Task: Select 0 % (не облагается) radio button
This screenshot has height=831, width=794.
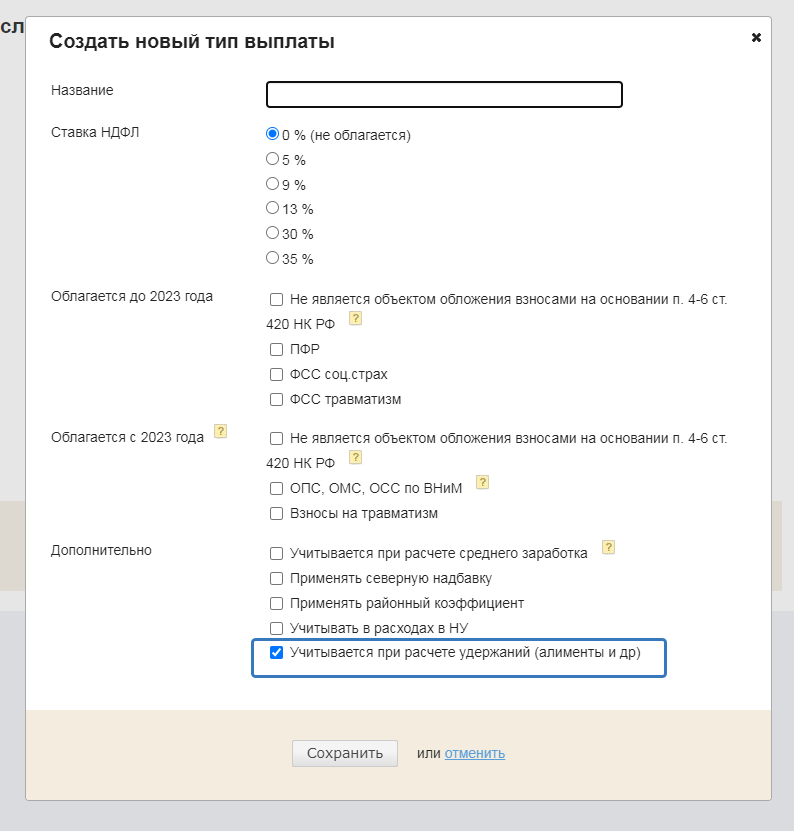Action: click(x=272, y=134)
